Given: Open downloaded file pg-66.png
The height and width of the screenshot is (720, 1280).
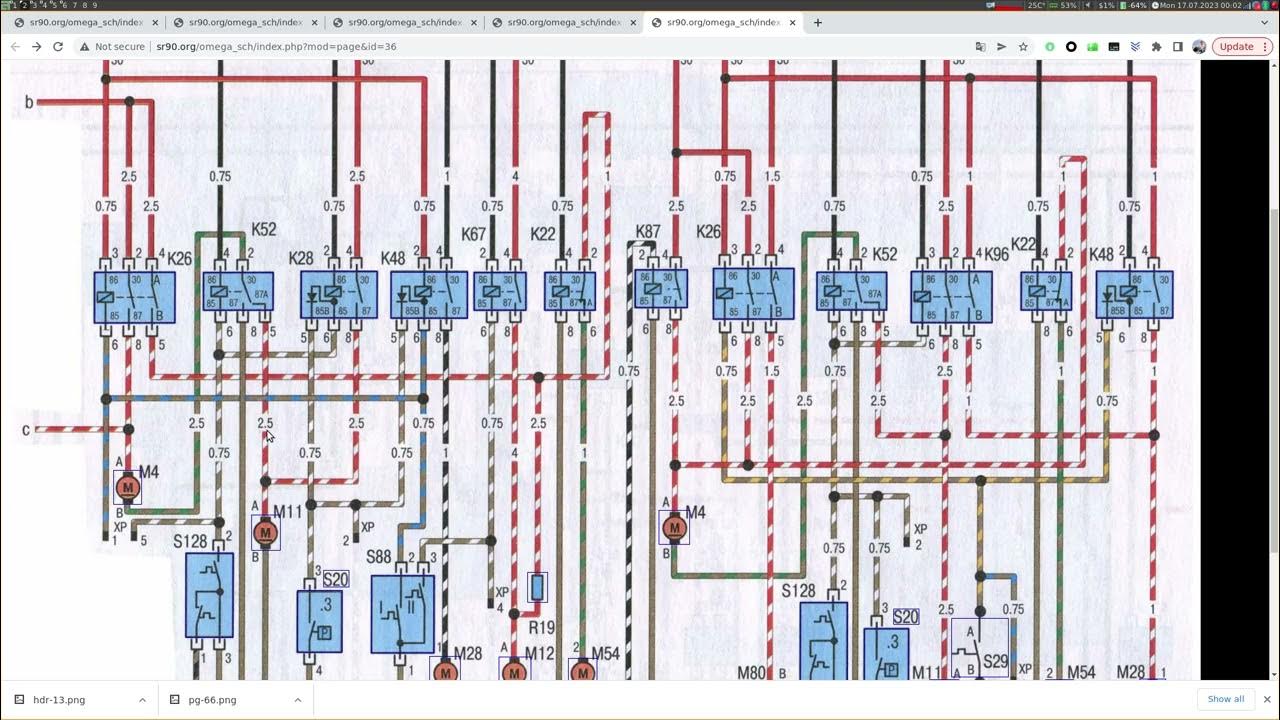Looking at the screenshot, I should [213, 700].
